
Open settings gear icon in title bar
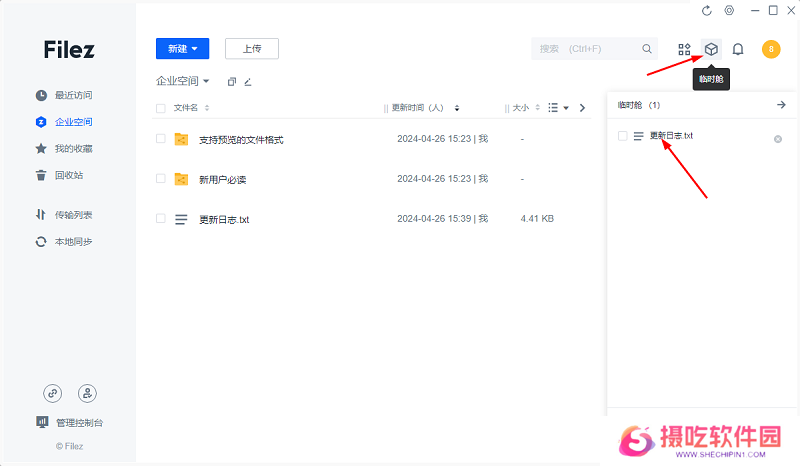(x=730, y=10)
